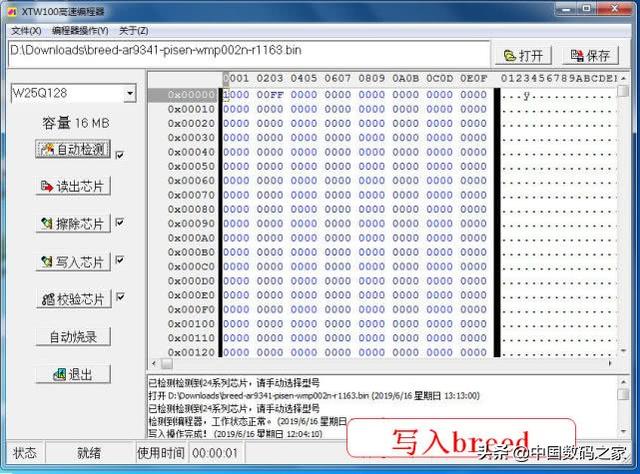Click the folder icon on 打开 button
This screenshot has height=474, width=640.
510,56
